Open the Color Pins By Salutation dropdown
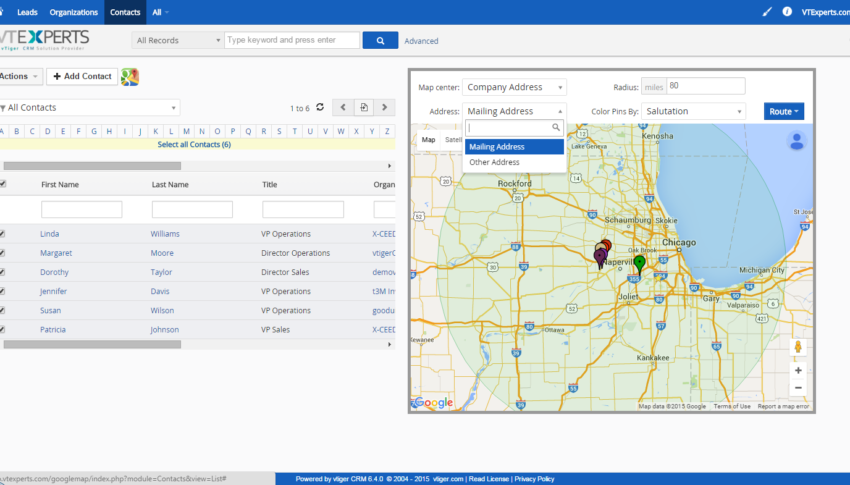Image resolution: width=850 pixels, height=485 pixels. click(693, 111)
